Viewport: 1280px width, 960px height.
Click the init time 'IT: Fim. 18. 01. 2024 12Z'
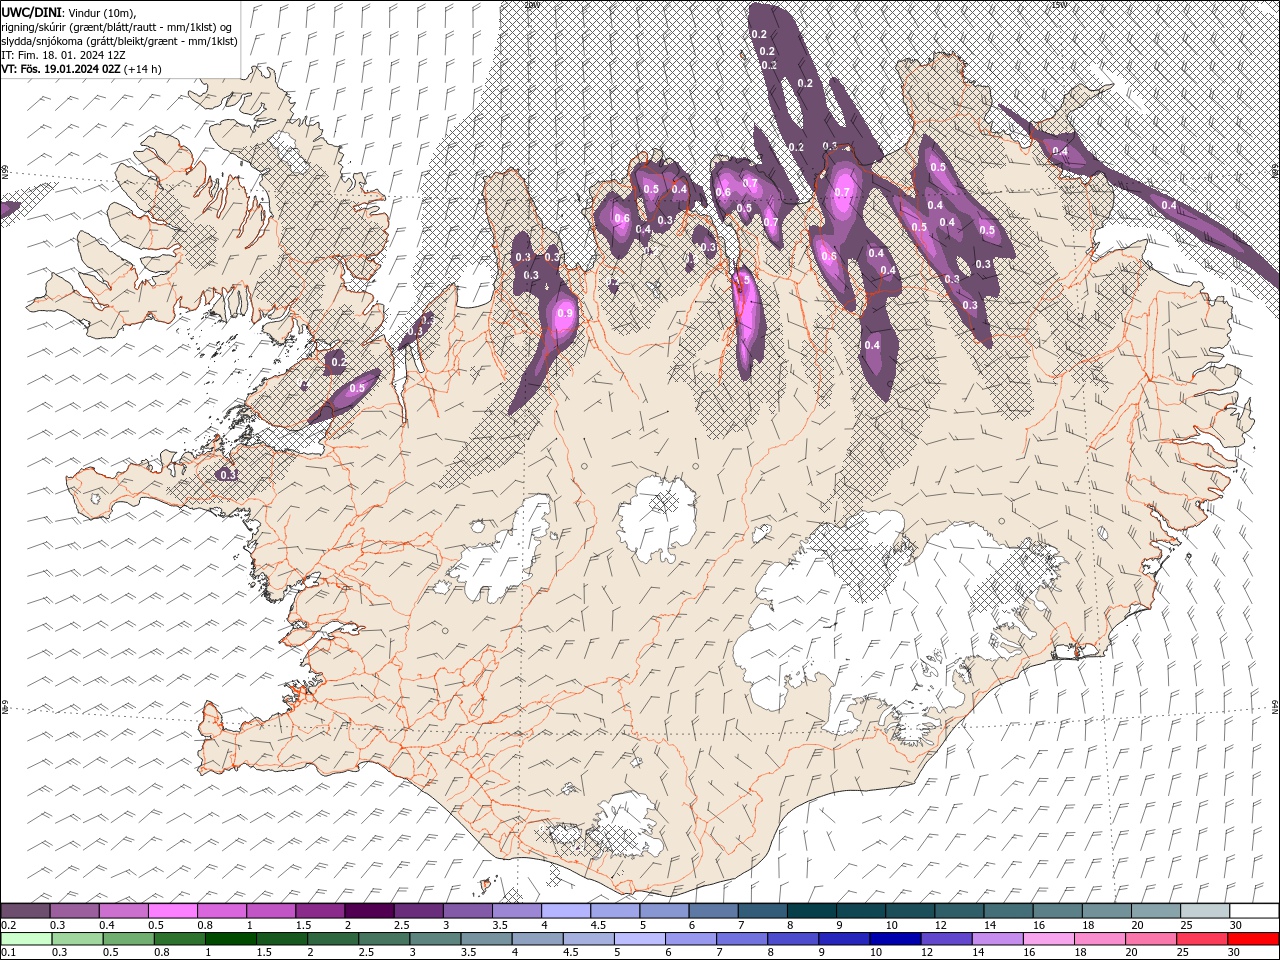[63, 54]
